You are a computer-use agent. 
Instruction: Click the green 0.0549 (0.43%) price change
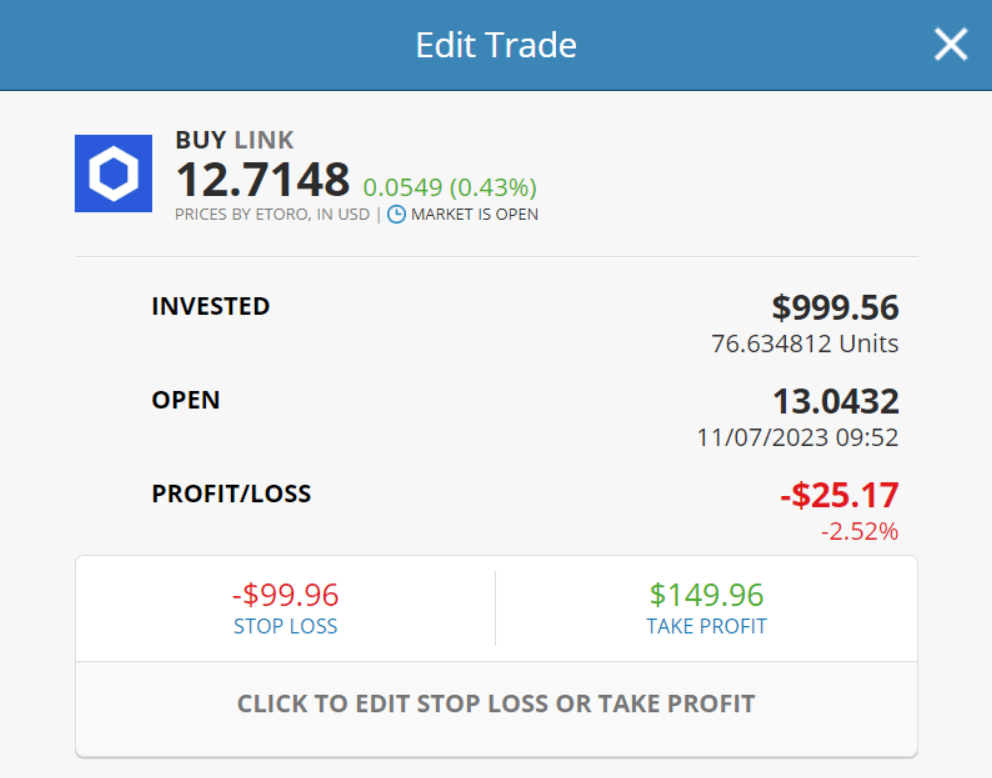pos(450,187)
